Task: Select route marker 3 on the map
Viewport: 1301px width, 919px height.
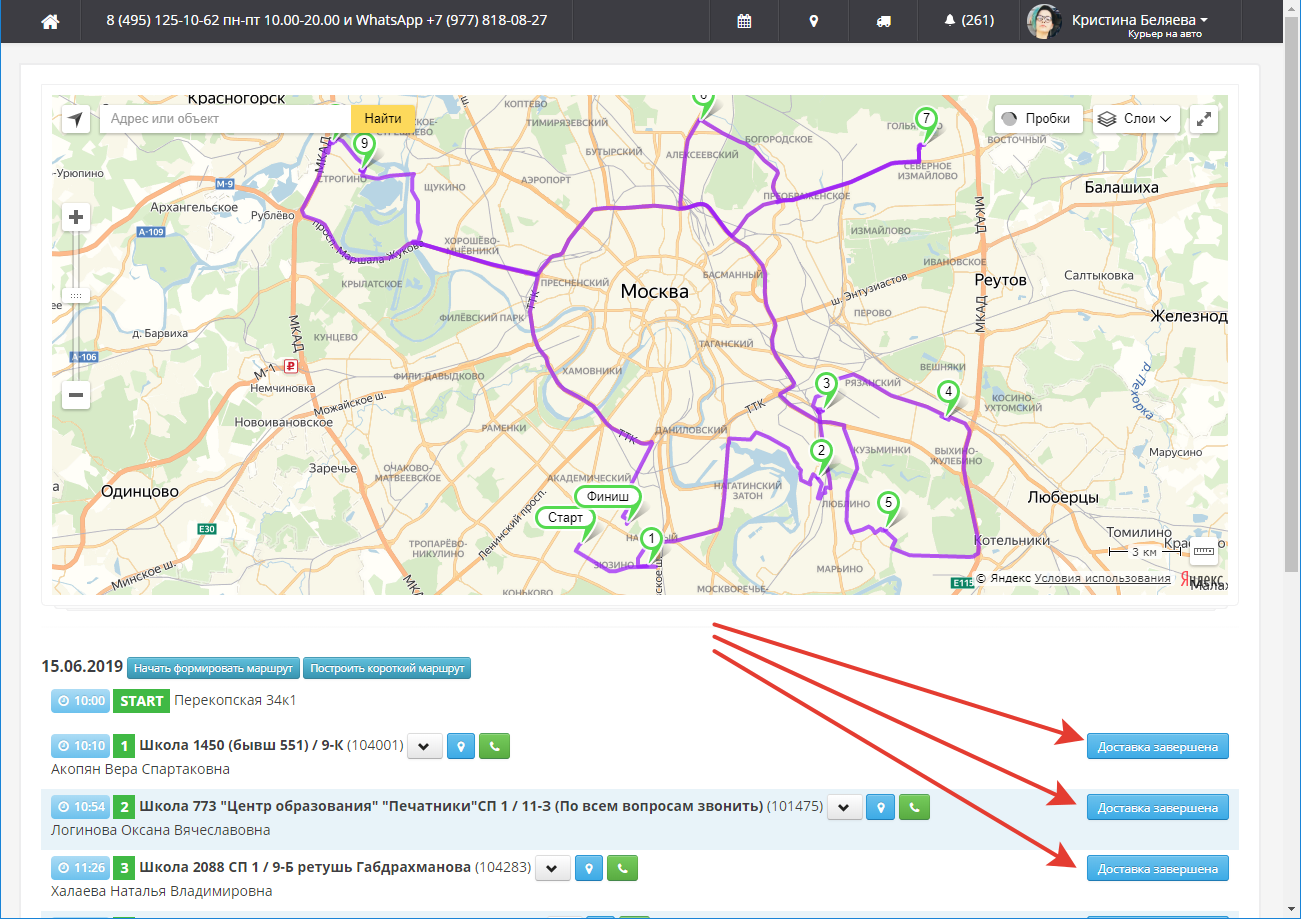Action: click(825, 383)
